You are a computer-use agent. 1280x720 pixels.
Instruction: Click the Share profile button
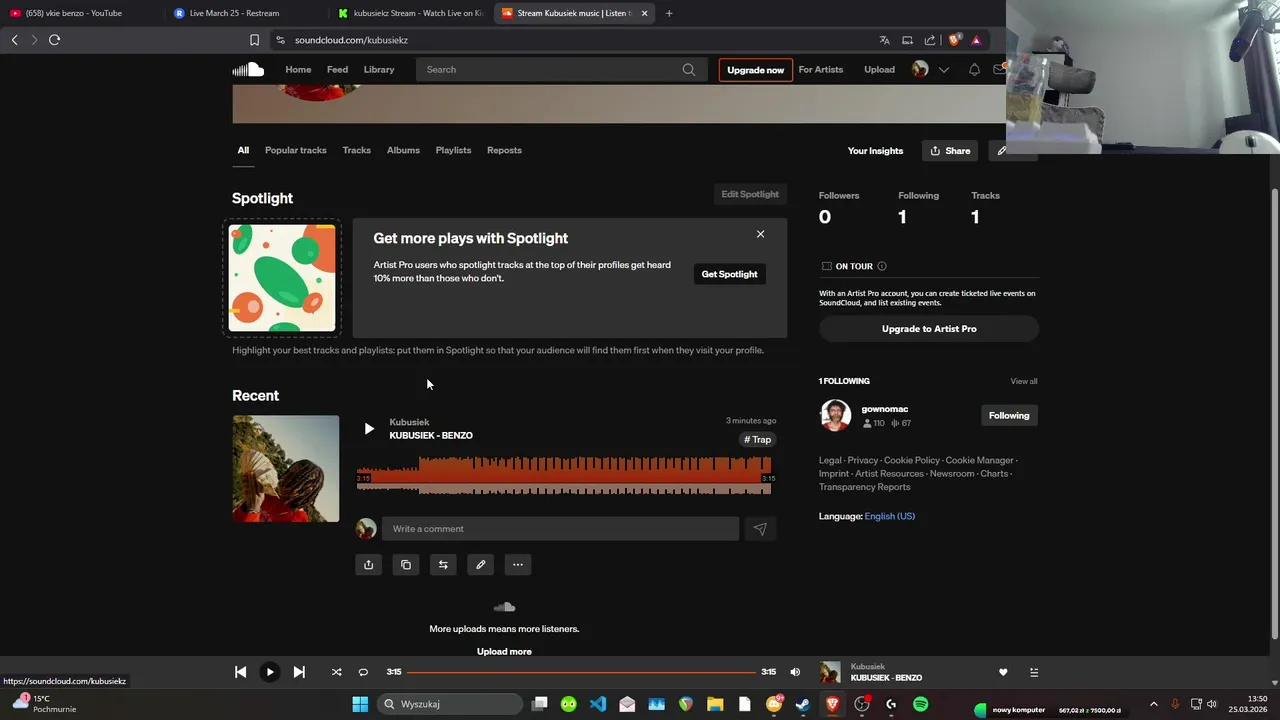[950, 151]
